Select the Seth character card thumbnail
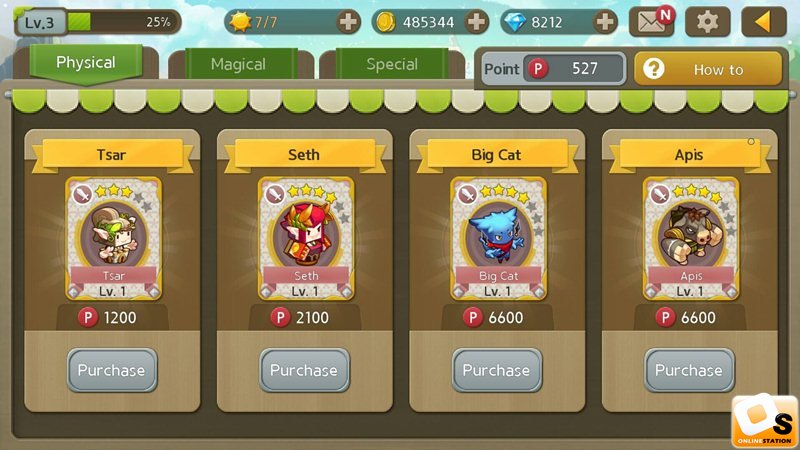The height and width of the screenshot is (450, 800). [x=306, y=238]
